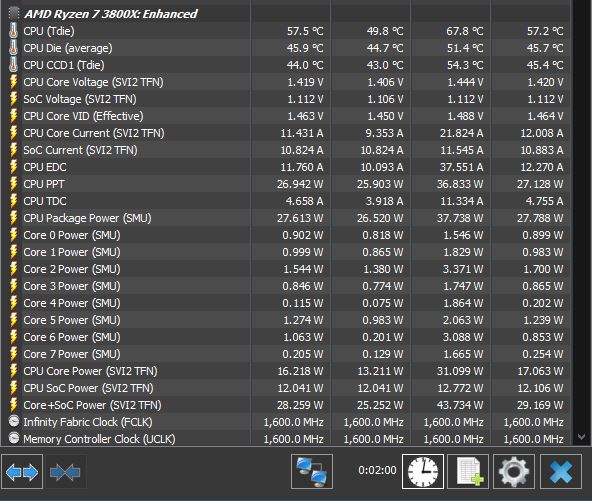Select Infinity Fabric Clock (FCLK) label
Viewport: 592px width, 501px height.
click(x=88, y=422)
